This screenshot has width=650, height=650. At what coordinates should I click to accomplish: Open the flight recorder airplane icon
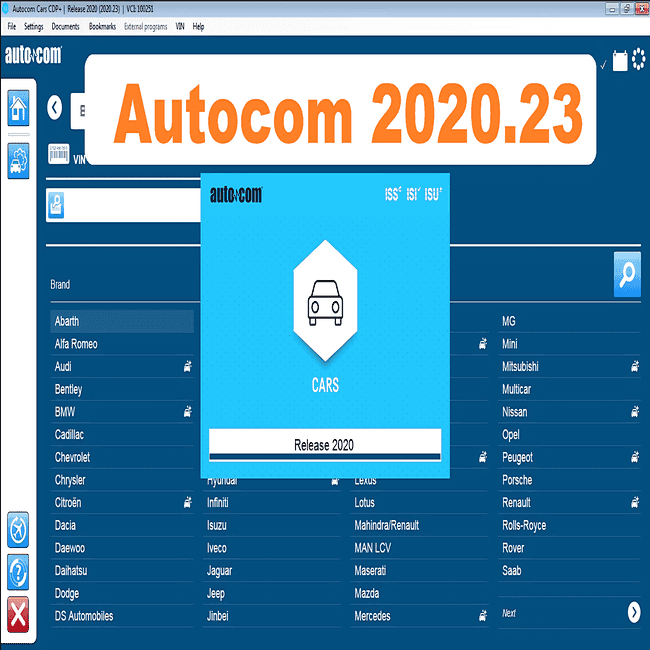click(18, 530)
